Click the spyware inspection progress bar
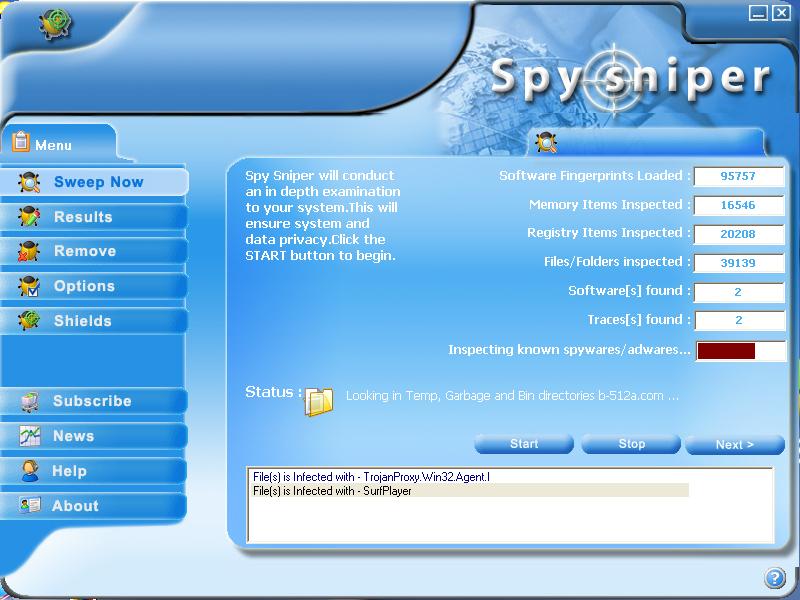The height and width of the screenshot is (600, 800). pyautogui.click(x=740, y=351)
